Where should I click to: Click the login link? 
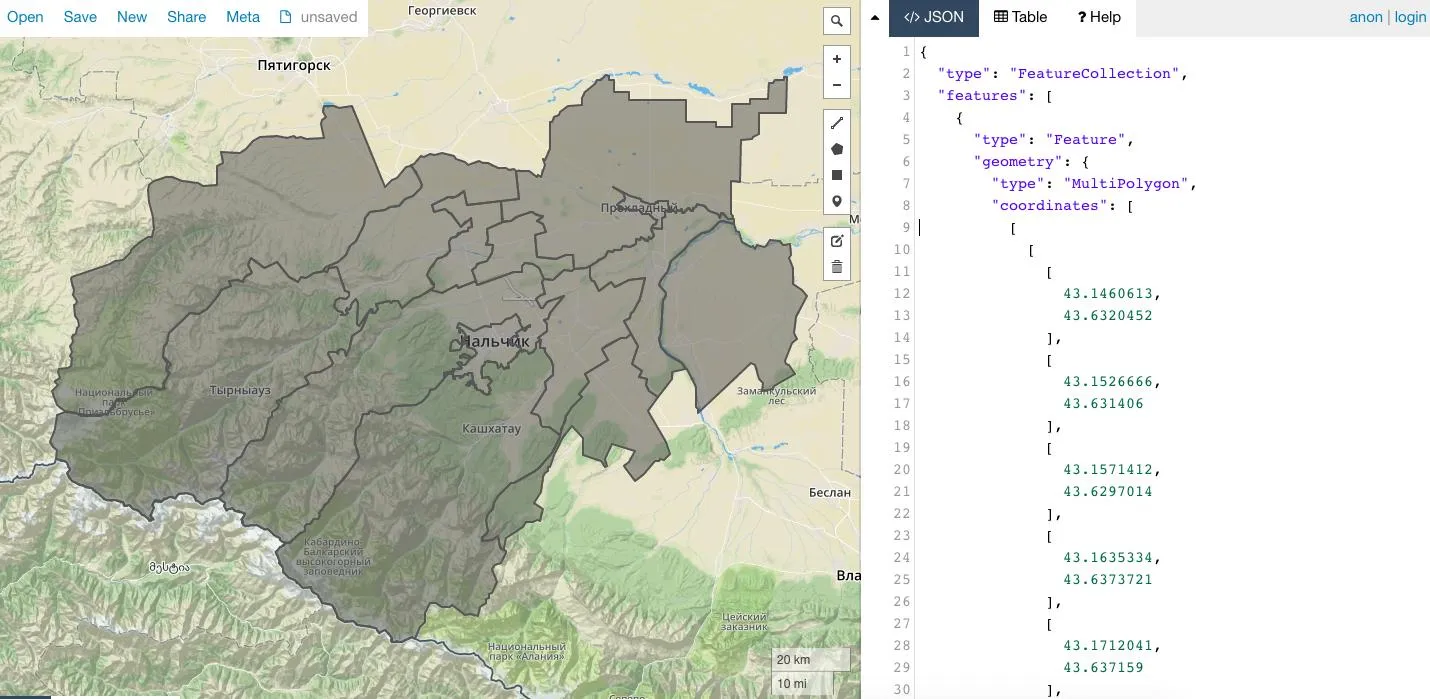tap(1410, 17)
